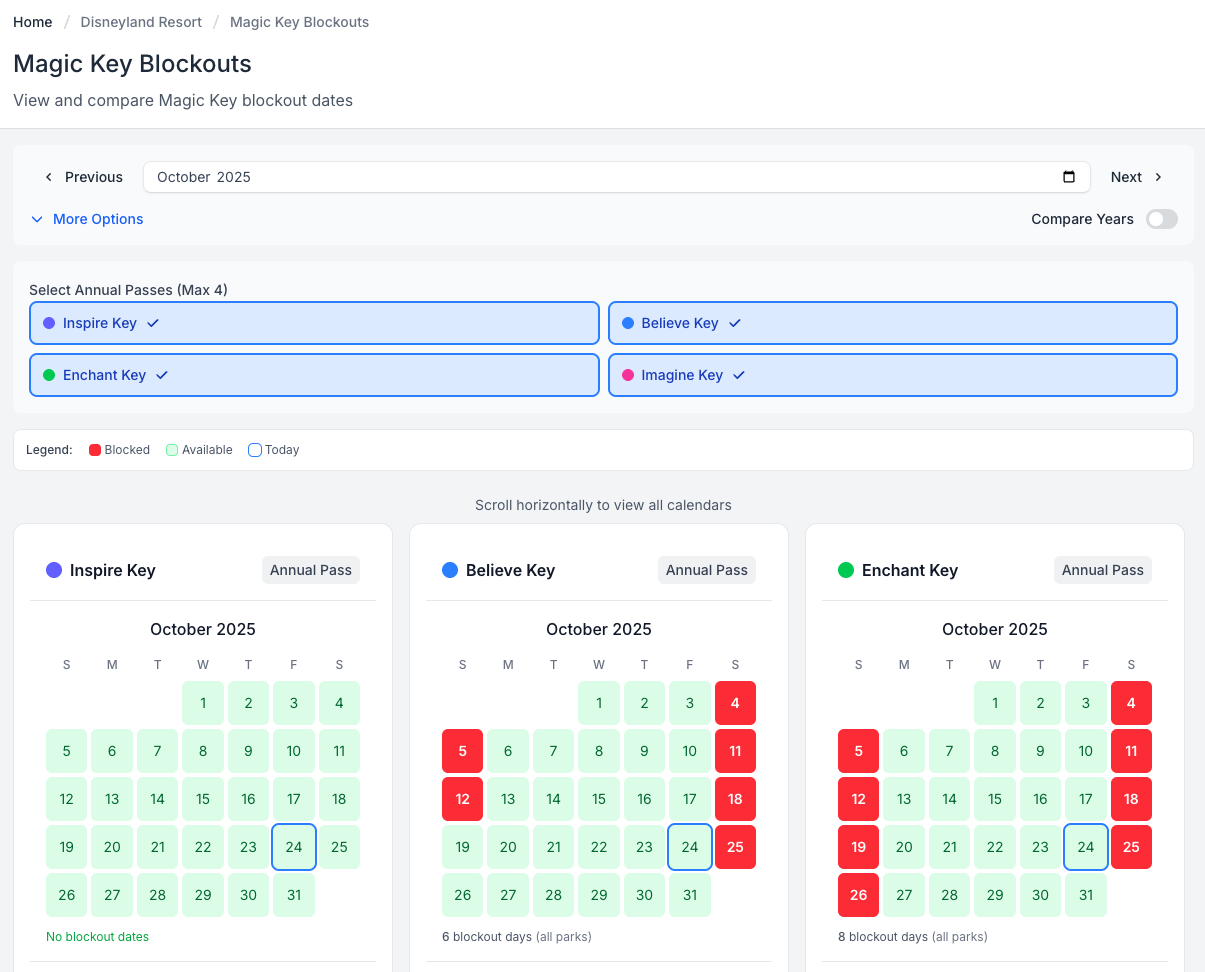Viewport: 1205px width, 972px height.
Task: Select blocked October 4 on Believe Key calendar
Action: click(735, 703)
